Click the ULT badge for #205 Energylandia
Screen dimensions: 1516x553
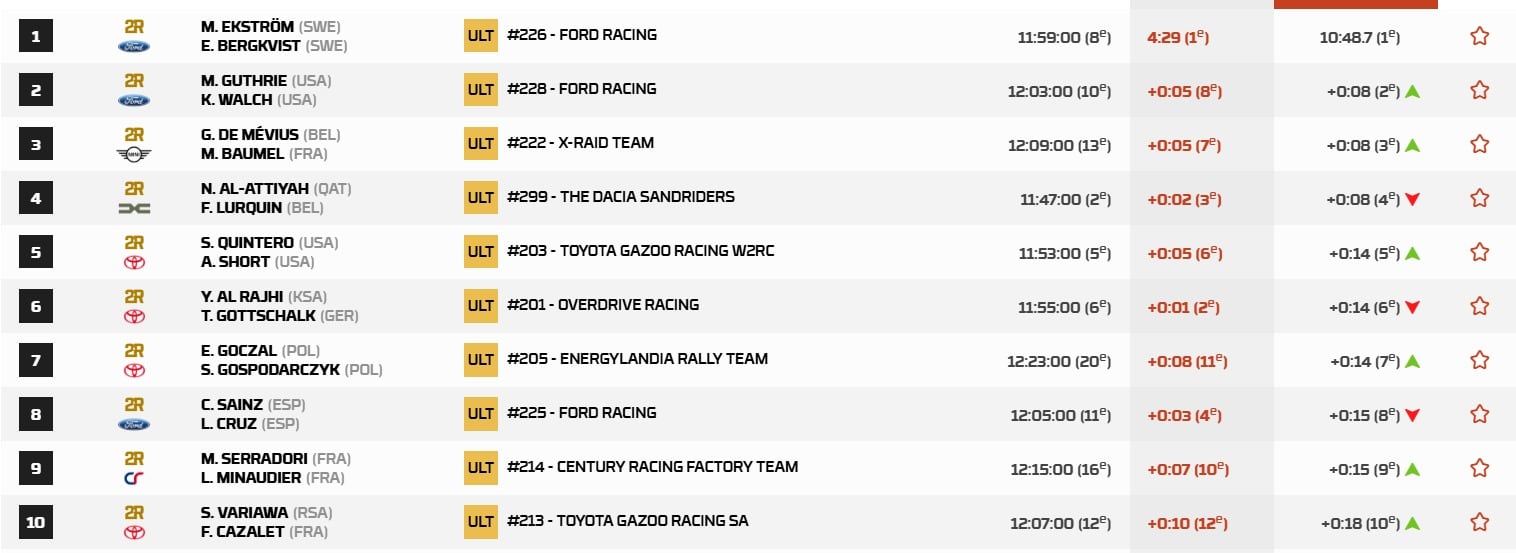pos(481,360)
